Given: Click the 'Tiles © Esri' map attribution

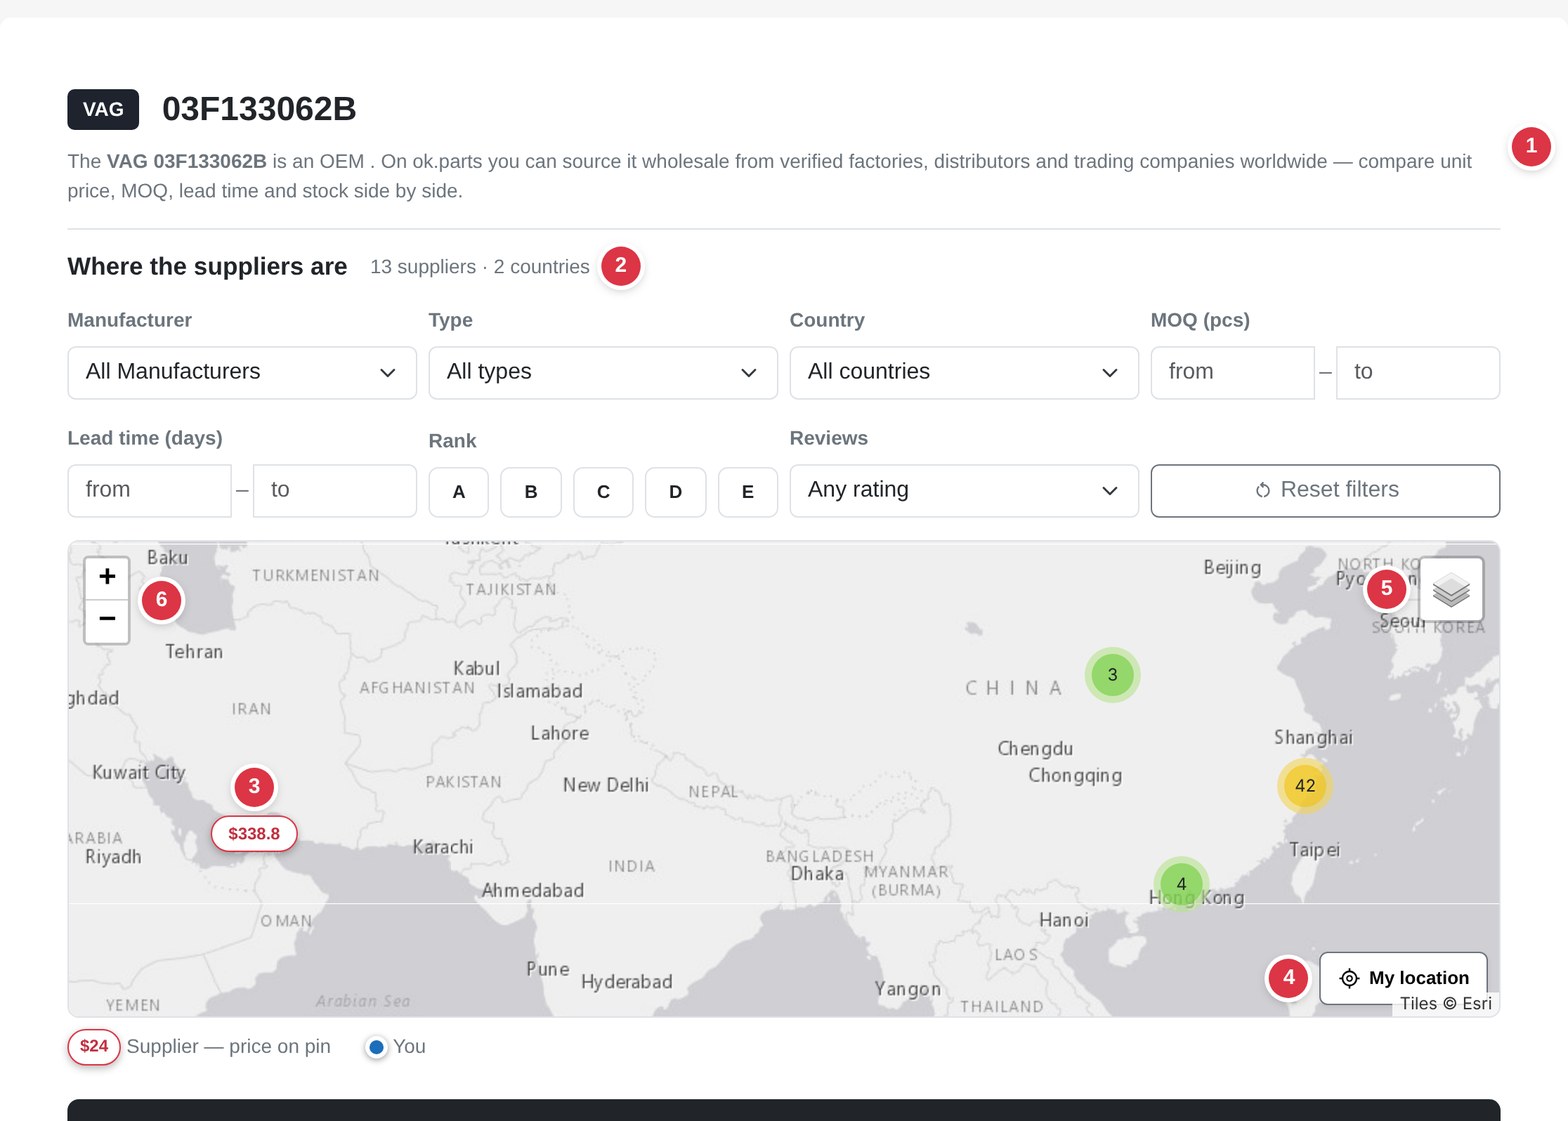Looking at the screenshot, I should click(1445, 1004).
